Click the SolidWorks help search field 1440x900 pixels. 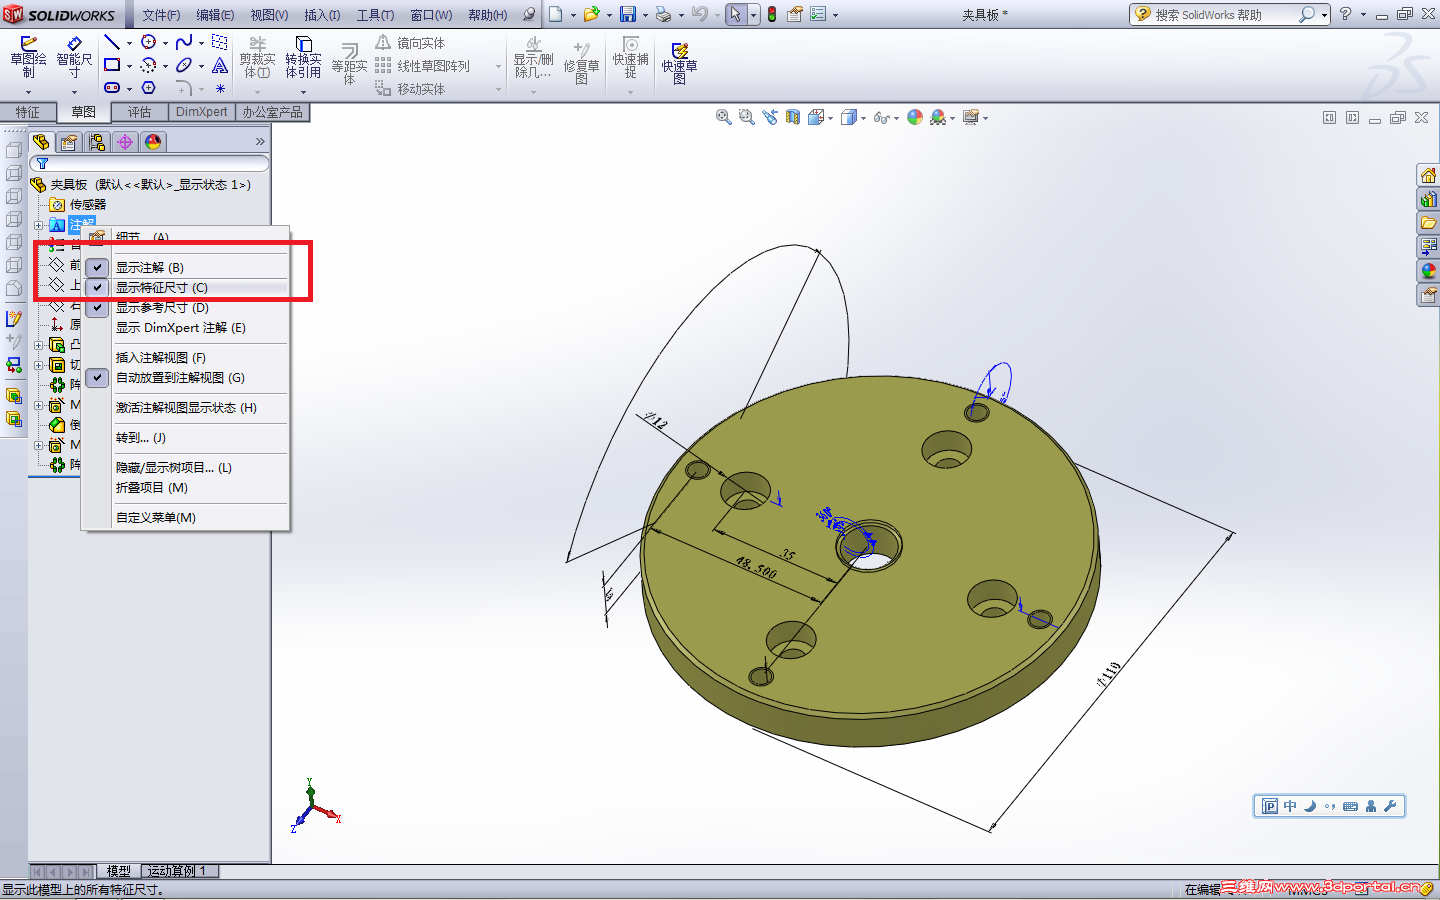tap(1223, 14)
